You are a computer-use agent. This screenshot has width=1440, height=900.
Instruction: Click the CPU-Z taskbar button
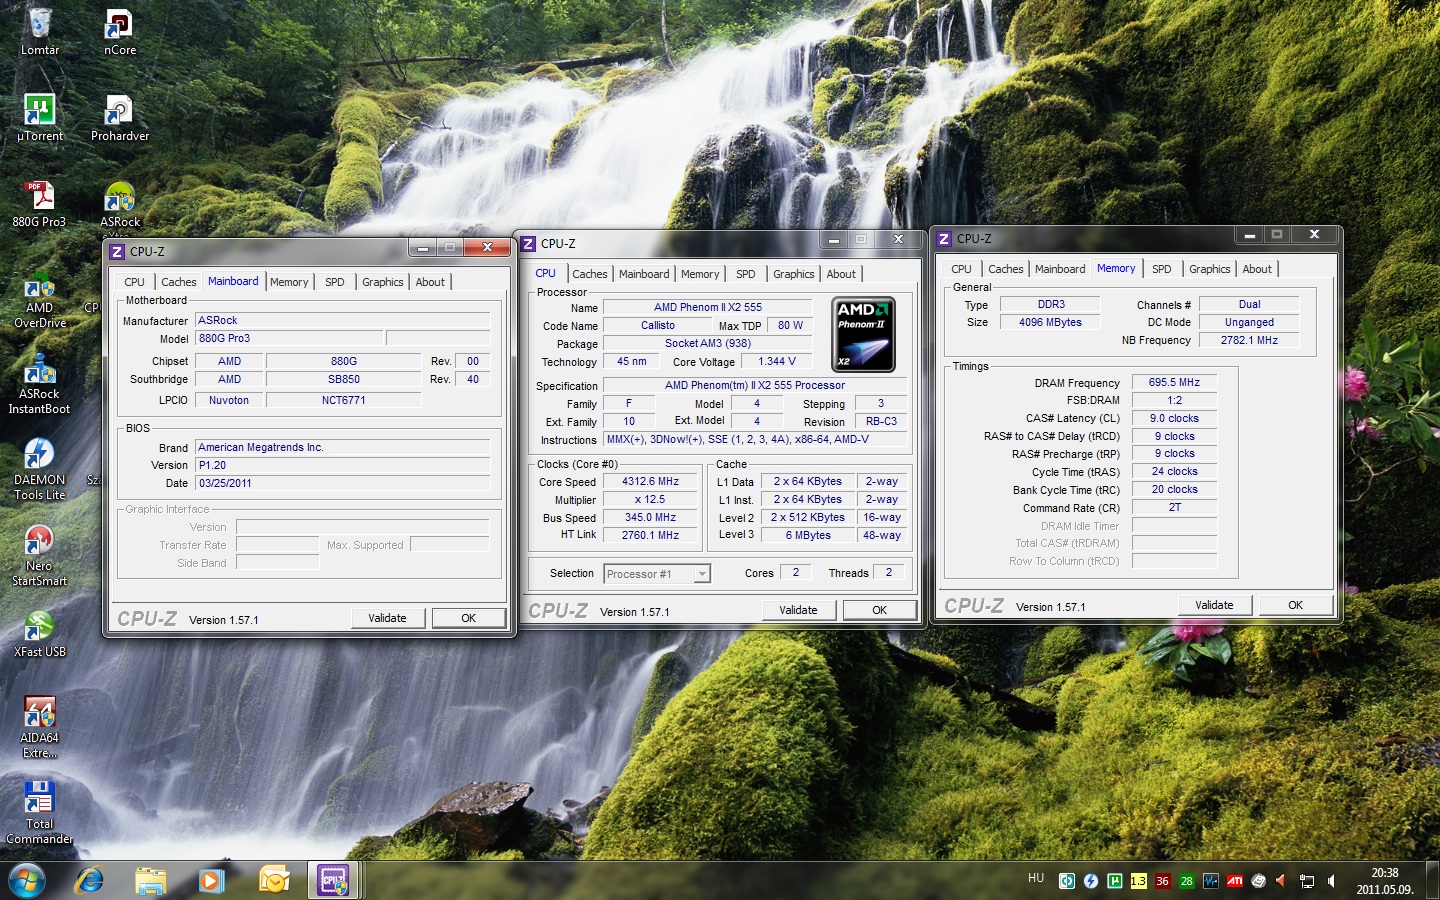pyautogui.click(x=333, y=880)
